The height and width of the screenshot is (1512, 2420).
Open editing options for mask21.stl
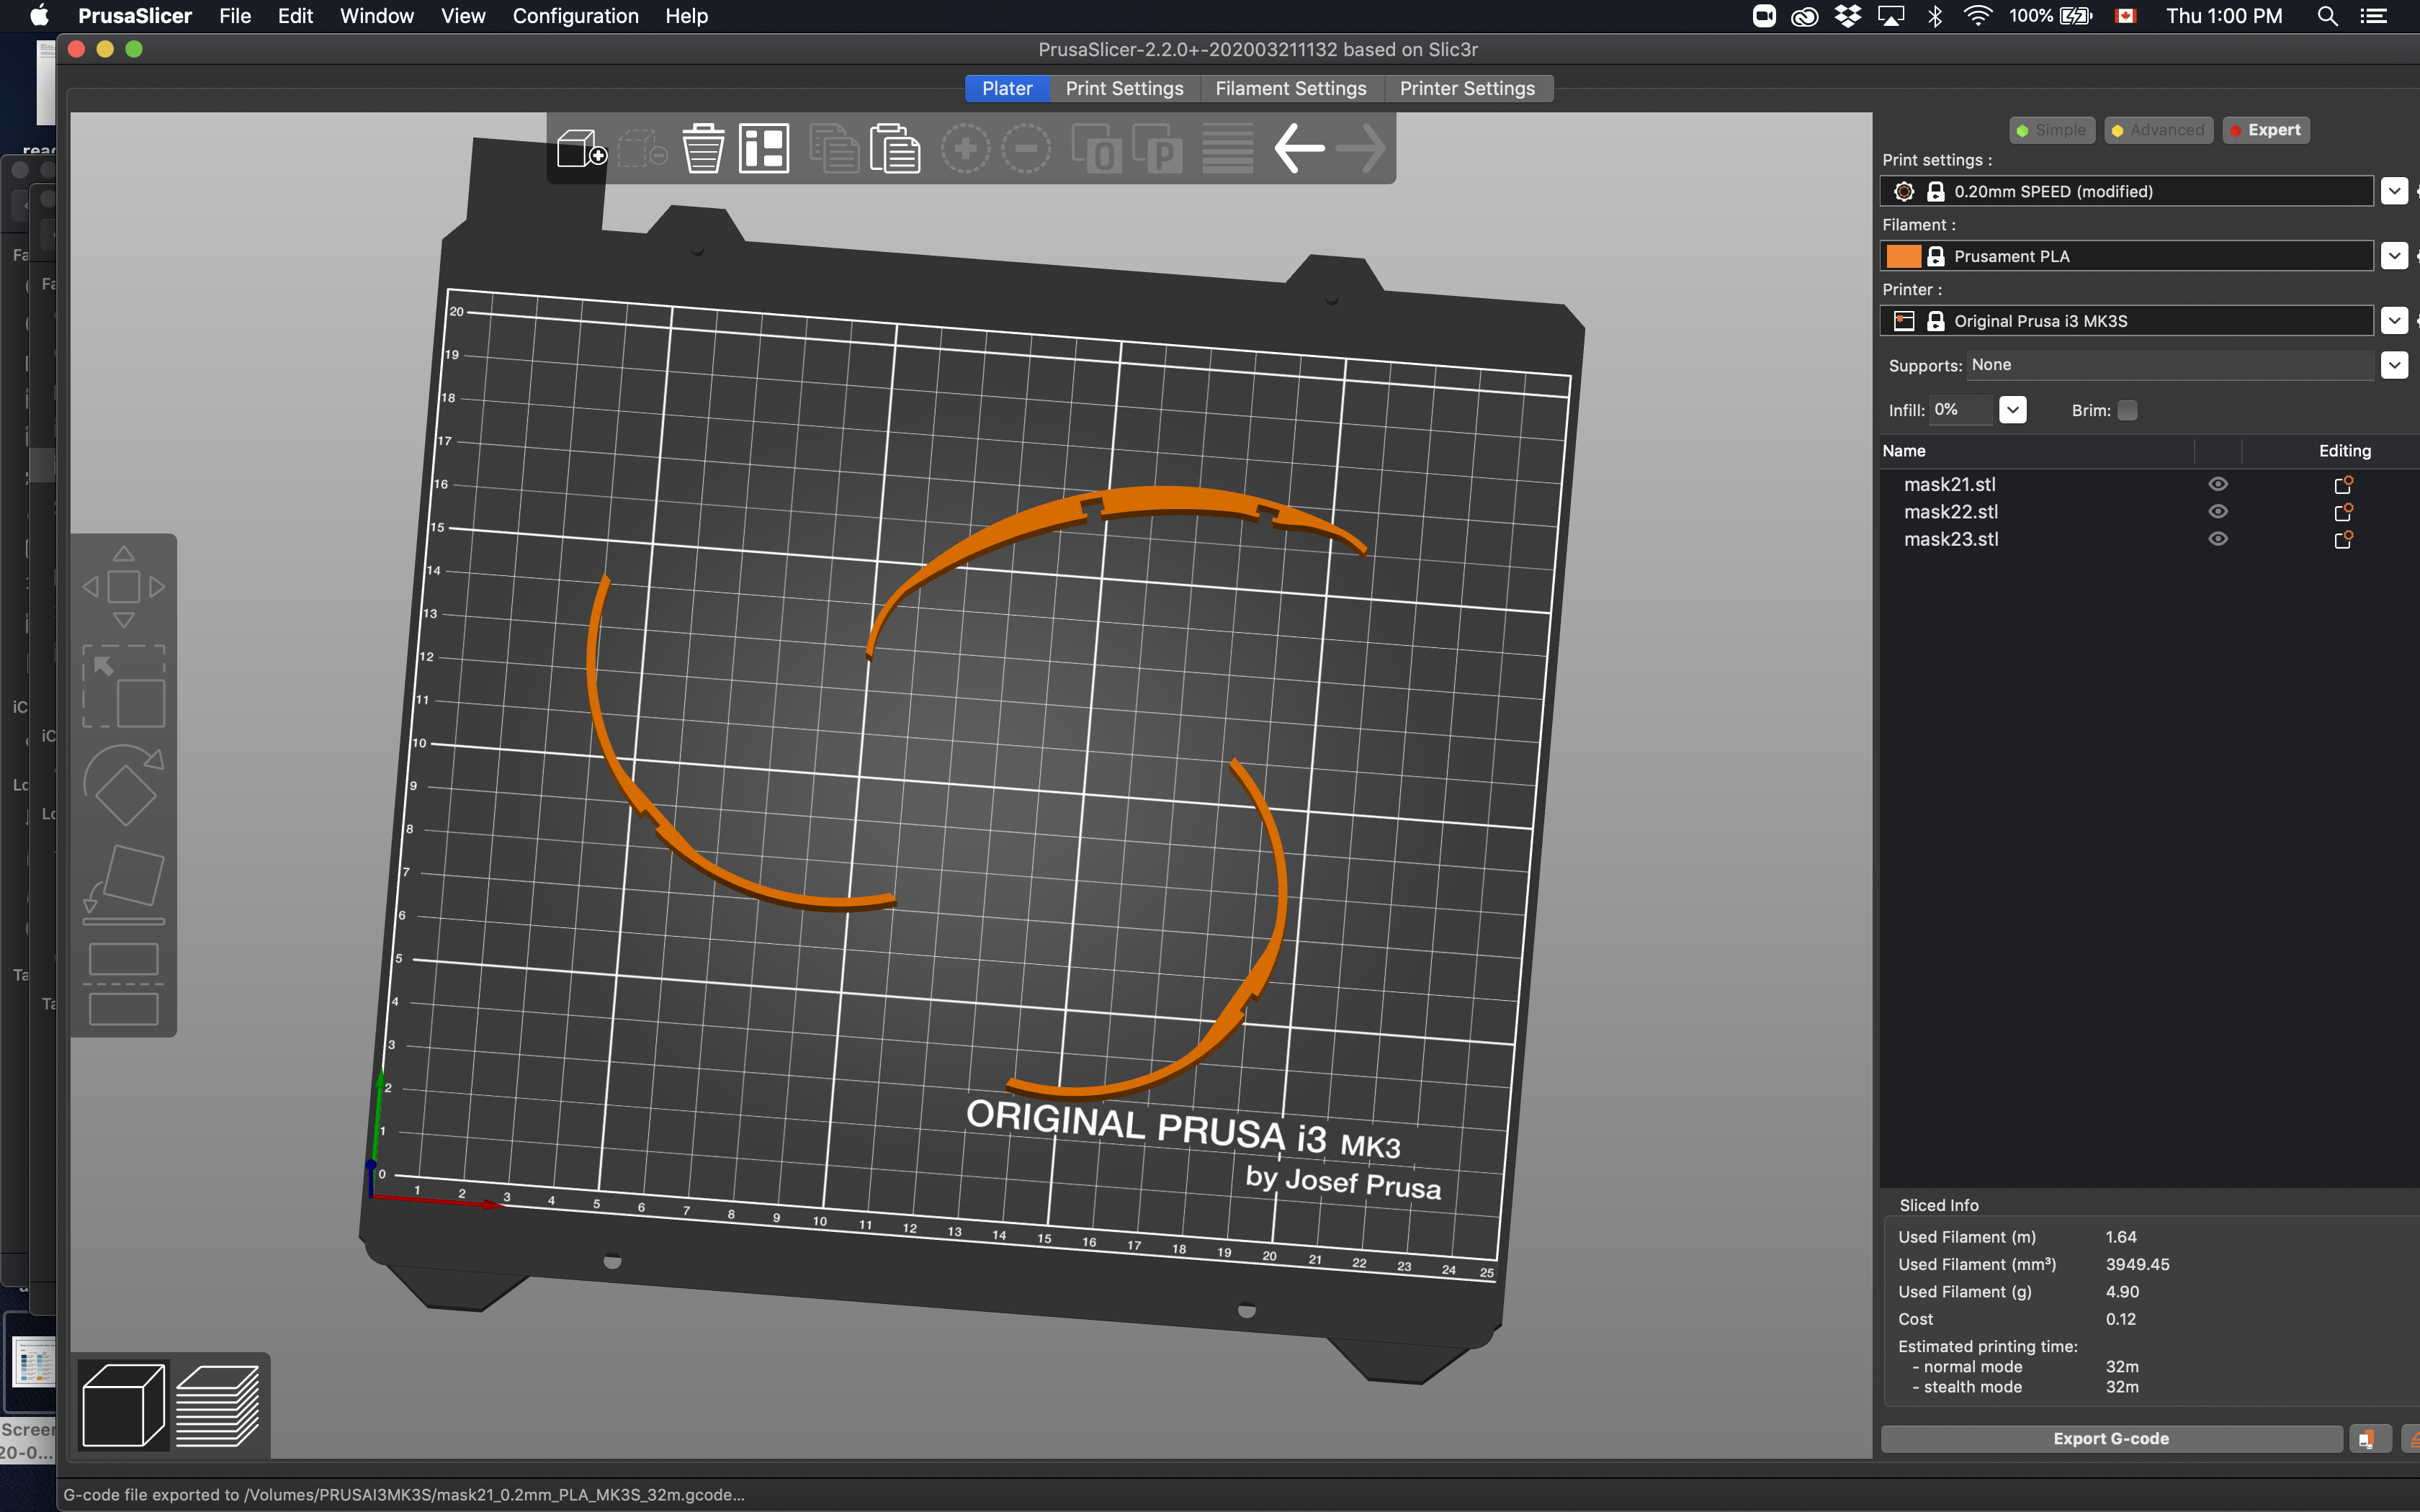click(2343, 484)
